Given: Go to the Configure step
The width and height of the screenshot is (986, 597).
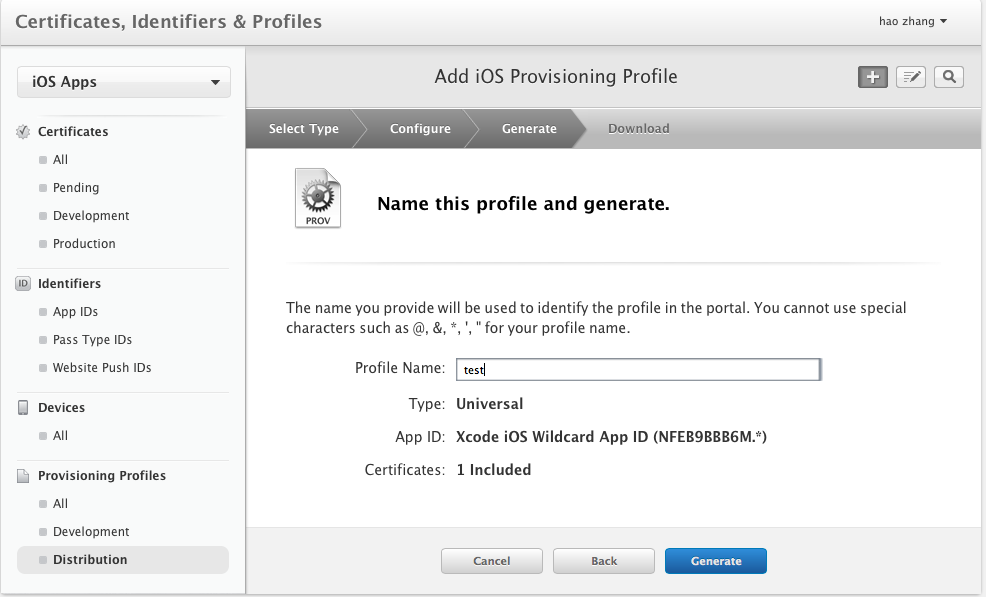Looking at the screenshot, I should pyautogui.click(x=420, y=129).
